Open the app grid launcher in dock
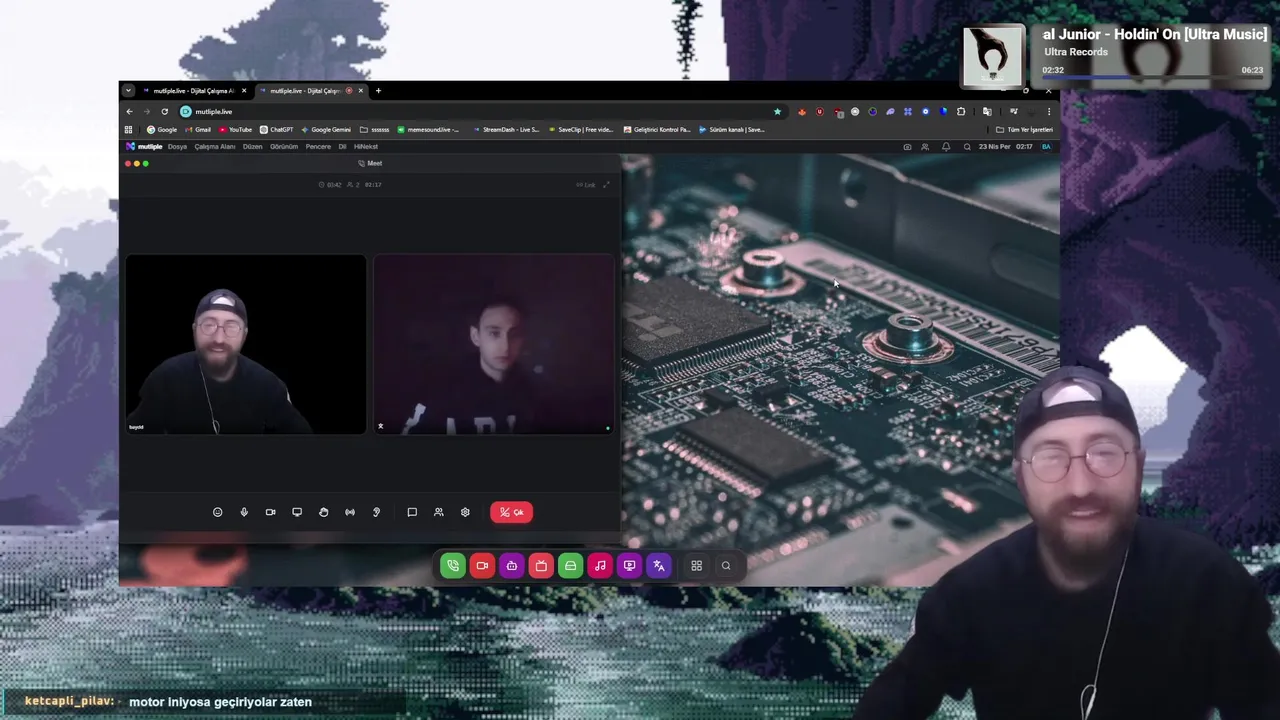This screenshot has height=720, width=1280. [696, 566]
